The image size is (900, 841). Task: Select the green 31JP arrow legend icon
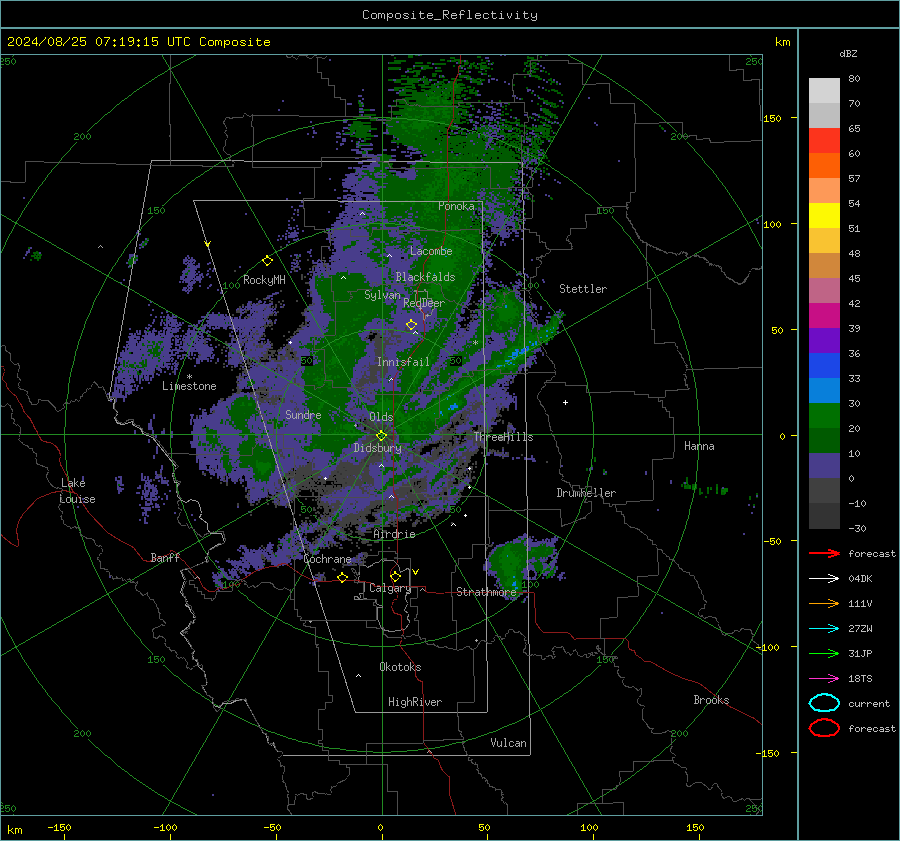(x=824, y=653)
